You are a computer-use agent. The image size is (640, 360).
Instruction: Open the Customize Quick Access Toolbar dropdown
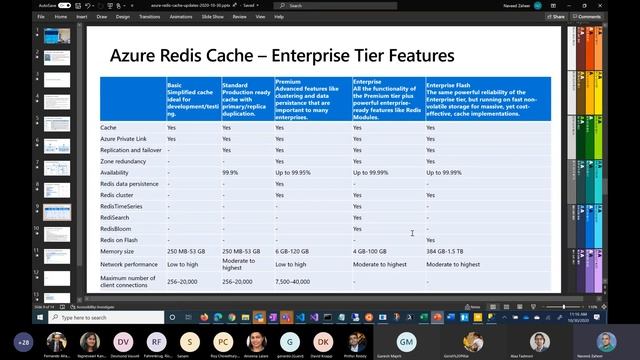132,6
